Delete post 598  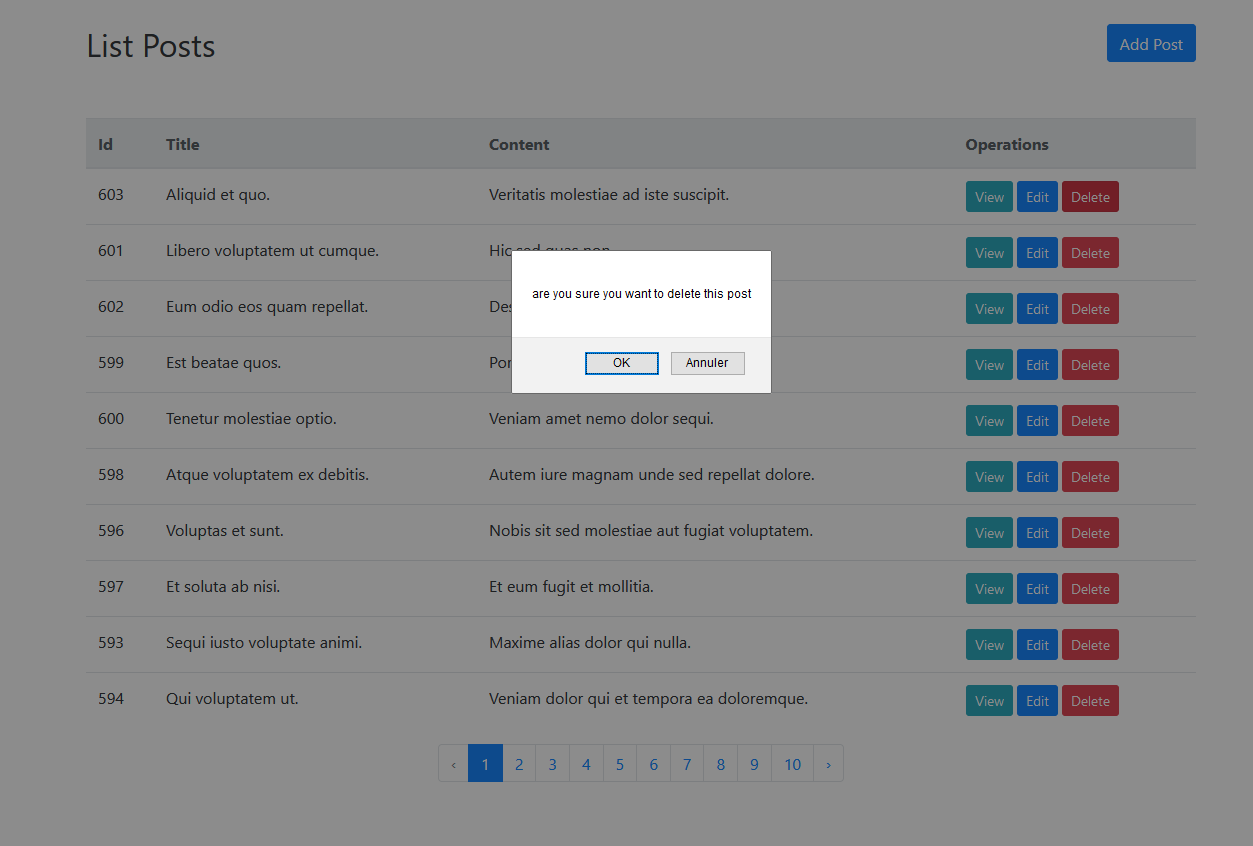pyautogui.click(x=1090, y=477)
